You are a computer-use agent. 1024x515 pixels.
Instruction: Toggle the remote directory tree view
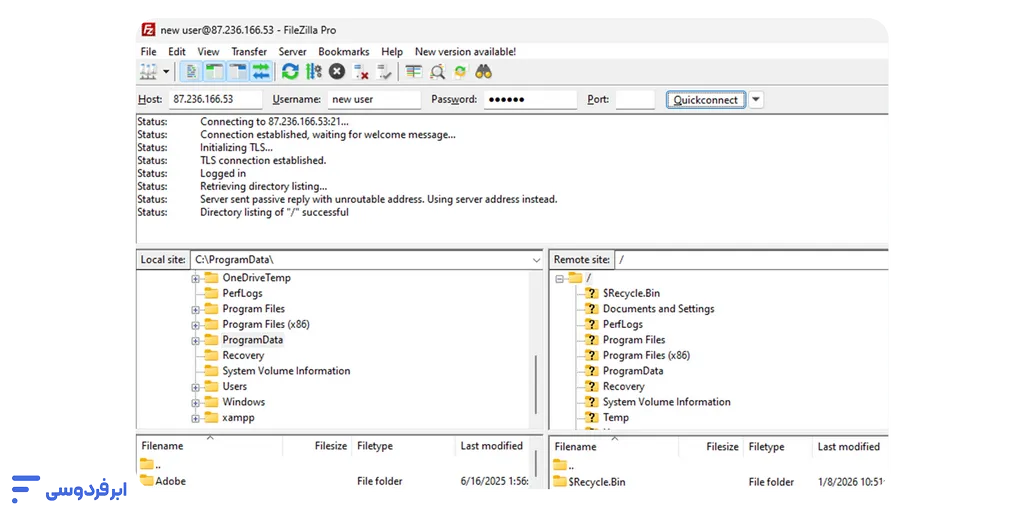pyautogui.click(x=238, y=72)
